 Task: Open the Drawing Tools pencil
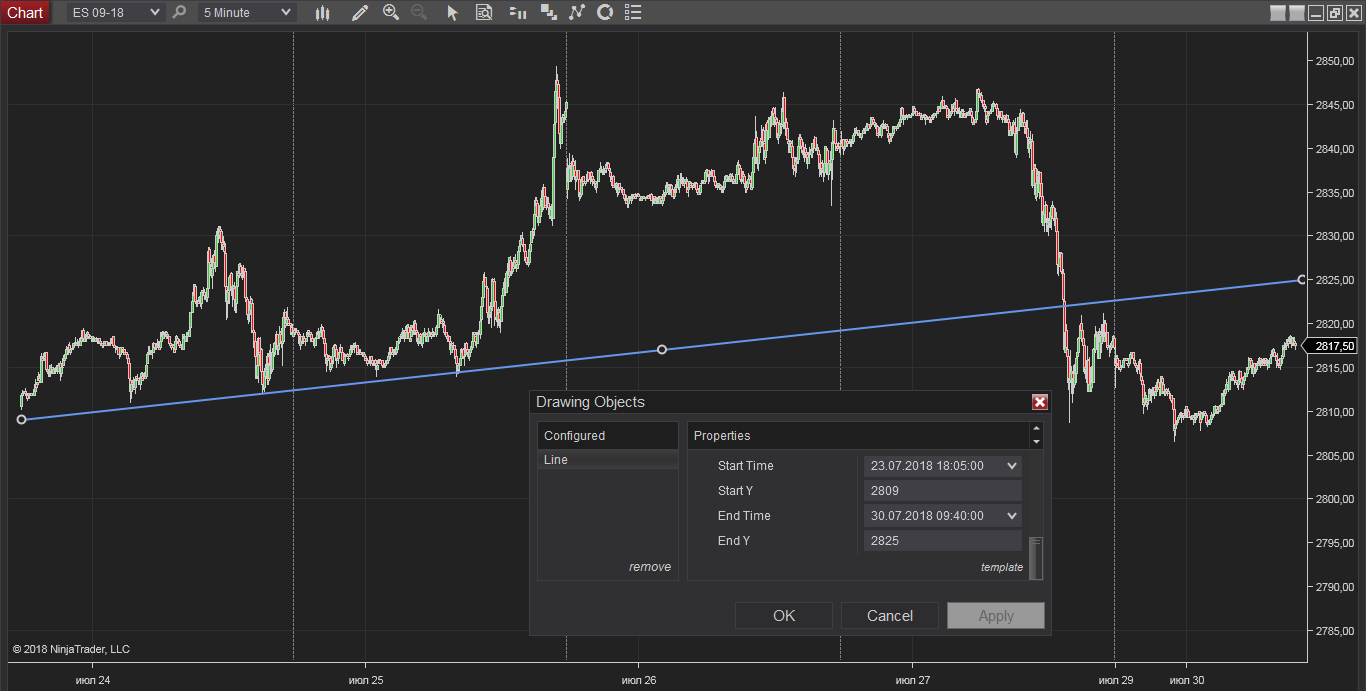click(359, 12)
